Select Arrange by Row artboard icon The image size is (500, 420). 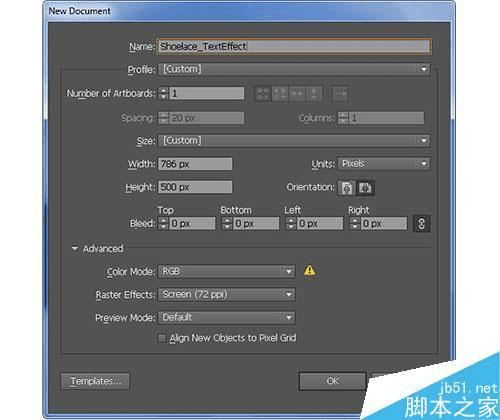click(297, 94)
